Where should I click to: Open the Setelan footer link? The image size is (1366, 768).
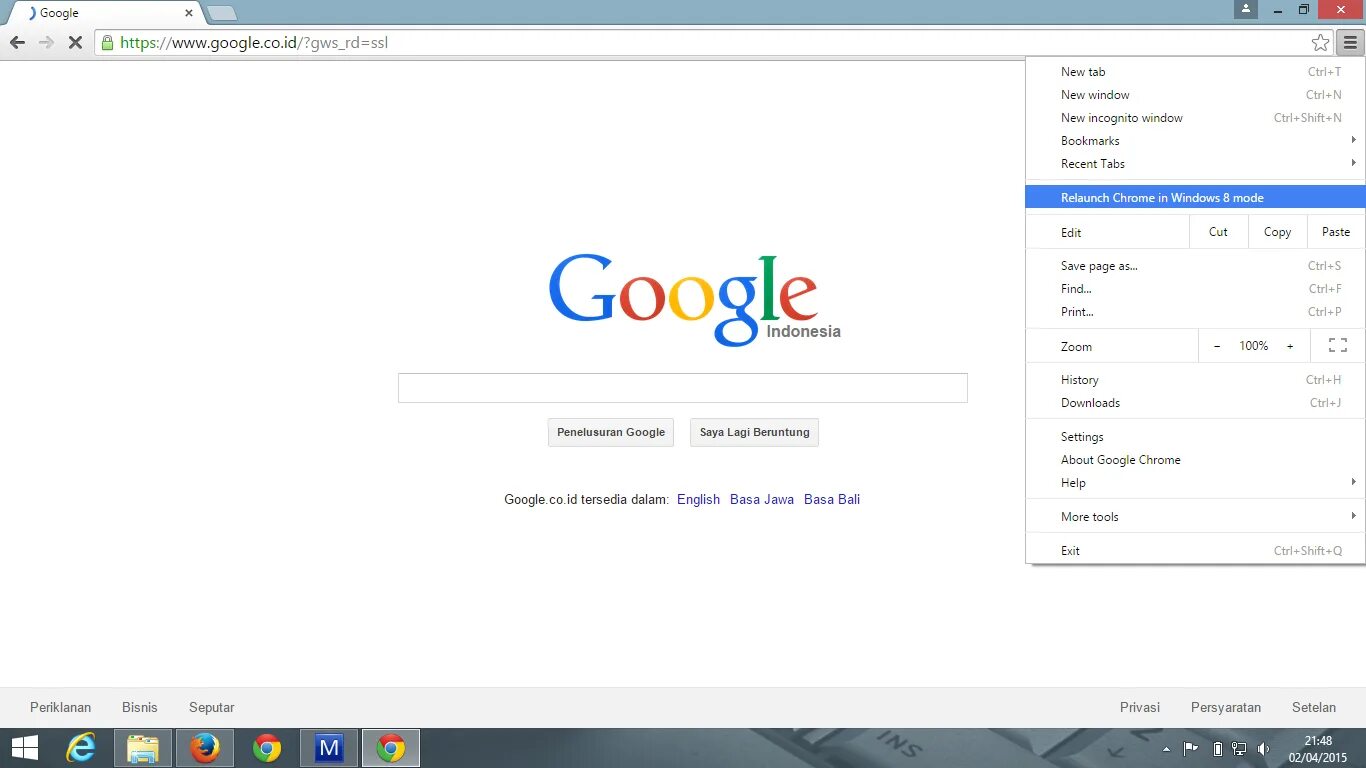pyautogui.click(x=1314, y=707)
